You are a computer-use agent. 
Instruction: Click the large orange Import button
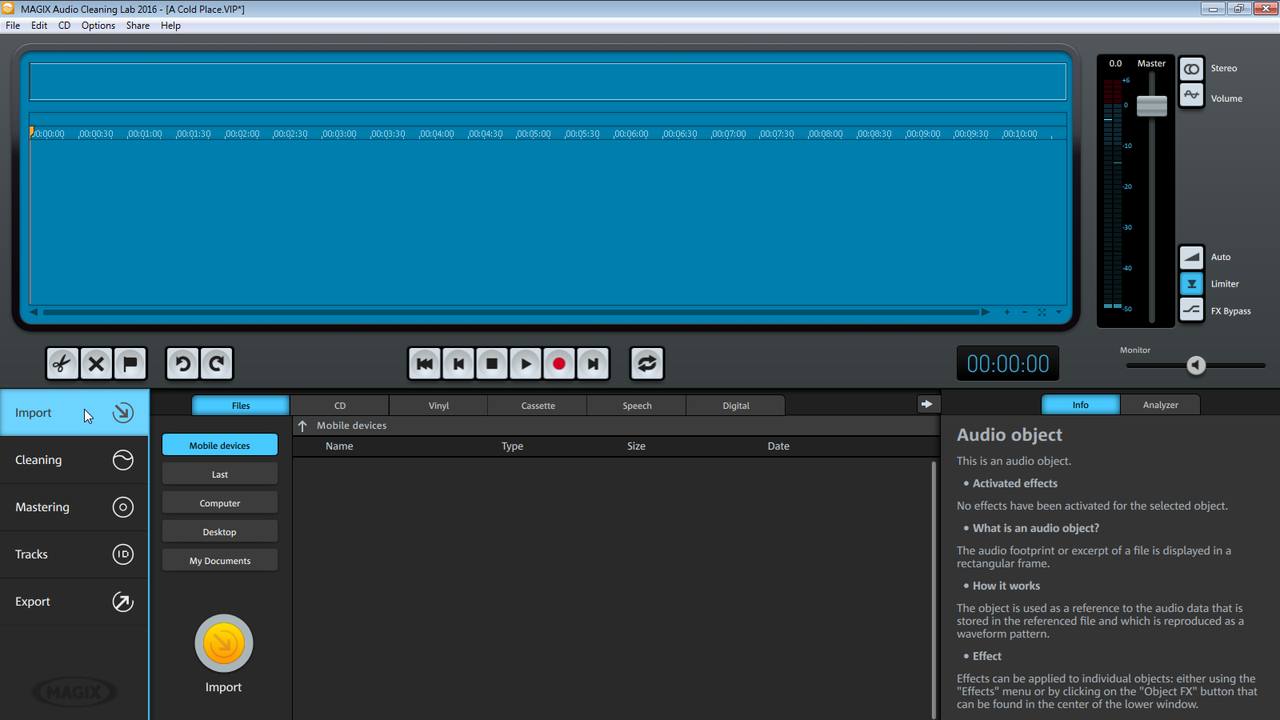tap(224, 644)
